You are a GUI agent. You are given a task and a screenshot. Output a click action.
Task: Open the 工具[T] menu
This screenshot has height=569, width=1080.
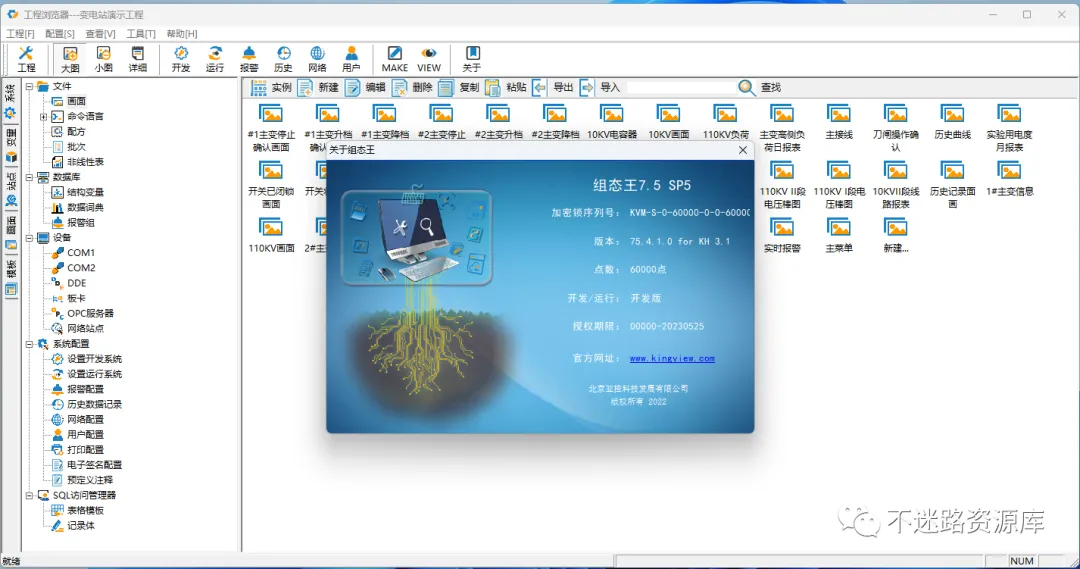141,33
